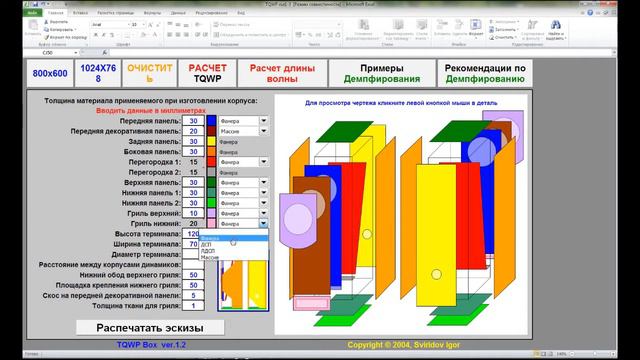This screenshot has height=360, width=640.
Task: Click the Формат по образцу painter icon
Action: click(x=47, y=37)
